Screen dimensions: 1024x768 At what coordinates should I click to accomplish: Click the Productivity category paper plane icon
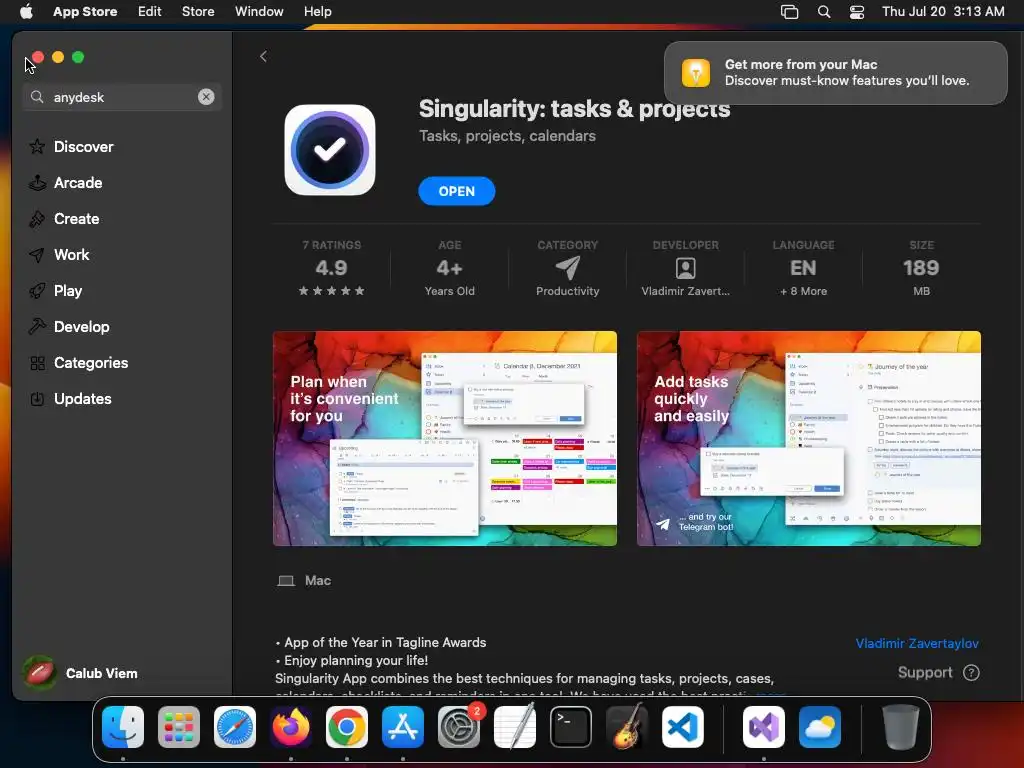568,267
